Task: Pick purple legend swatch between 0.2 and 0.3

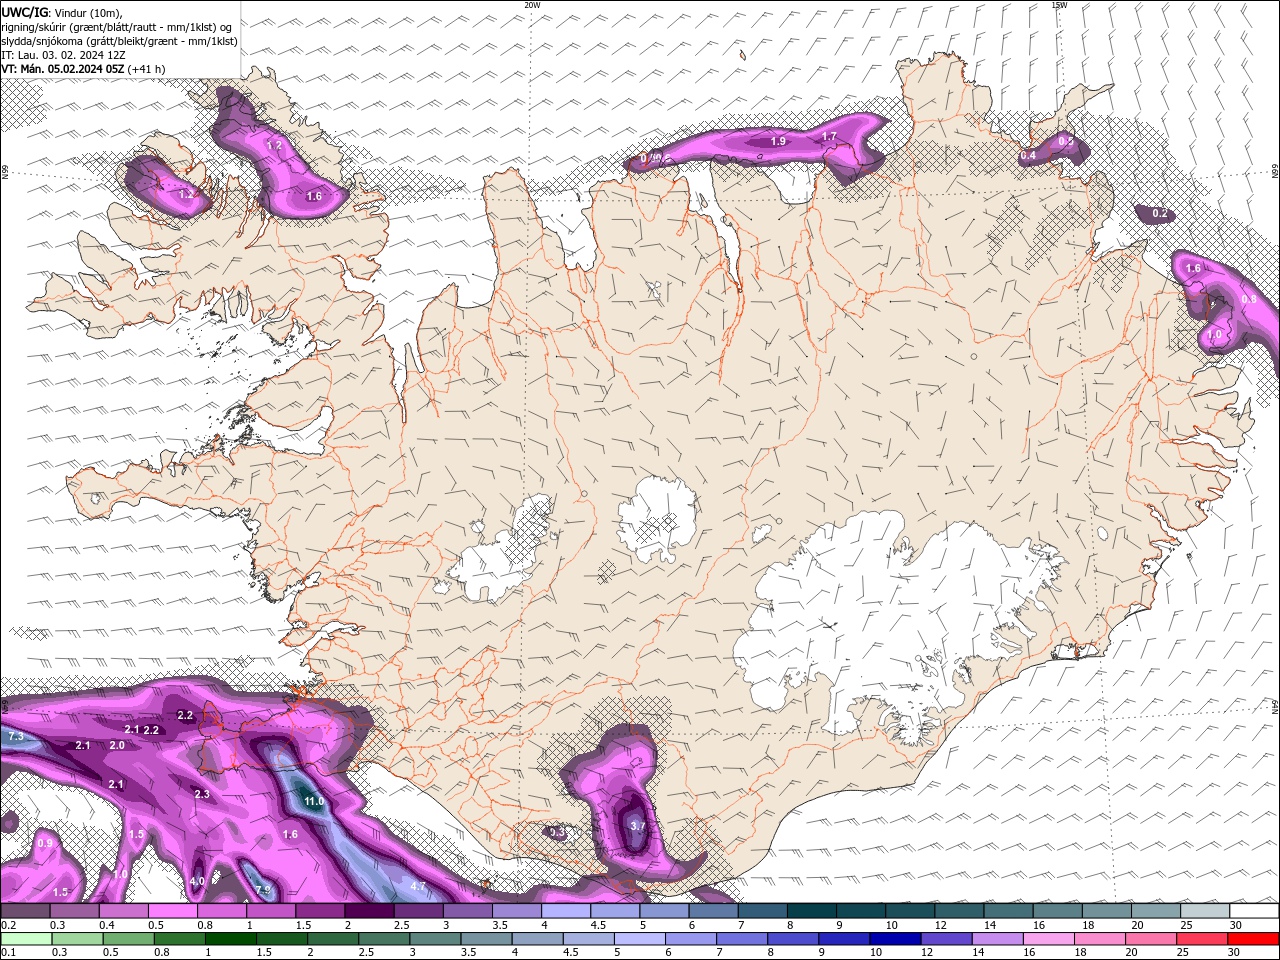Action: click(25, 911)
